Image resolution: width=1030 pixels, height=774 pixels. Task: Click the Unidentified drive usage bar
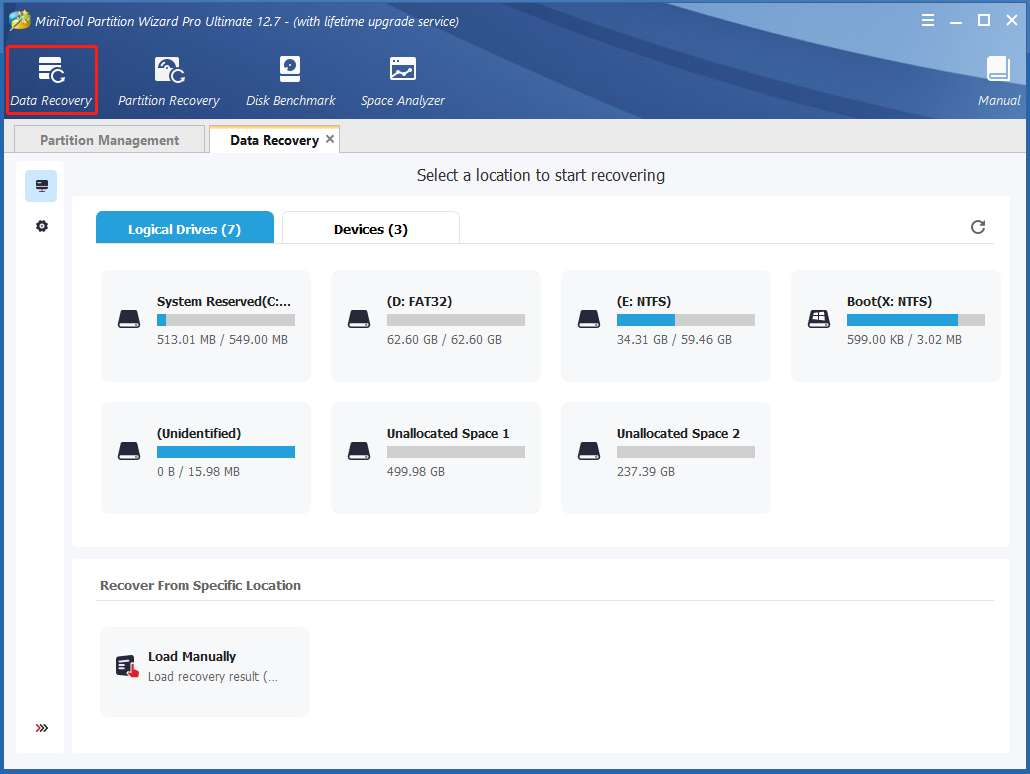pyautogui.click(x=226, y=452)
